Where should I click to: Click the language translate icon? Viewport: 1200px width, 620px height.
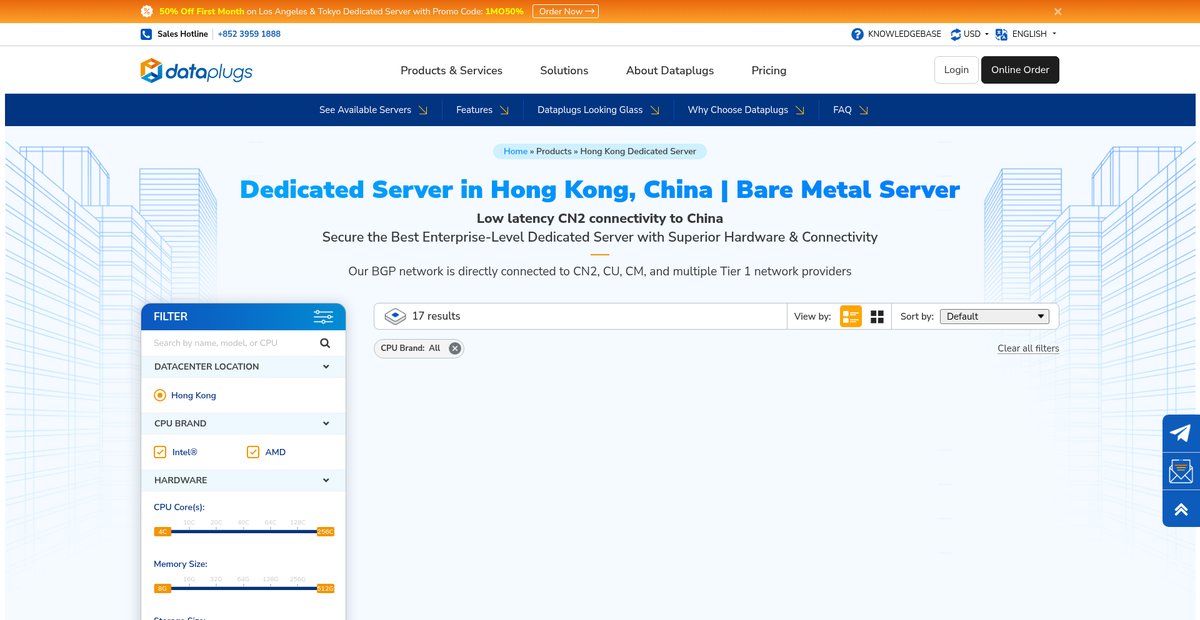(x=1001, y=34)
